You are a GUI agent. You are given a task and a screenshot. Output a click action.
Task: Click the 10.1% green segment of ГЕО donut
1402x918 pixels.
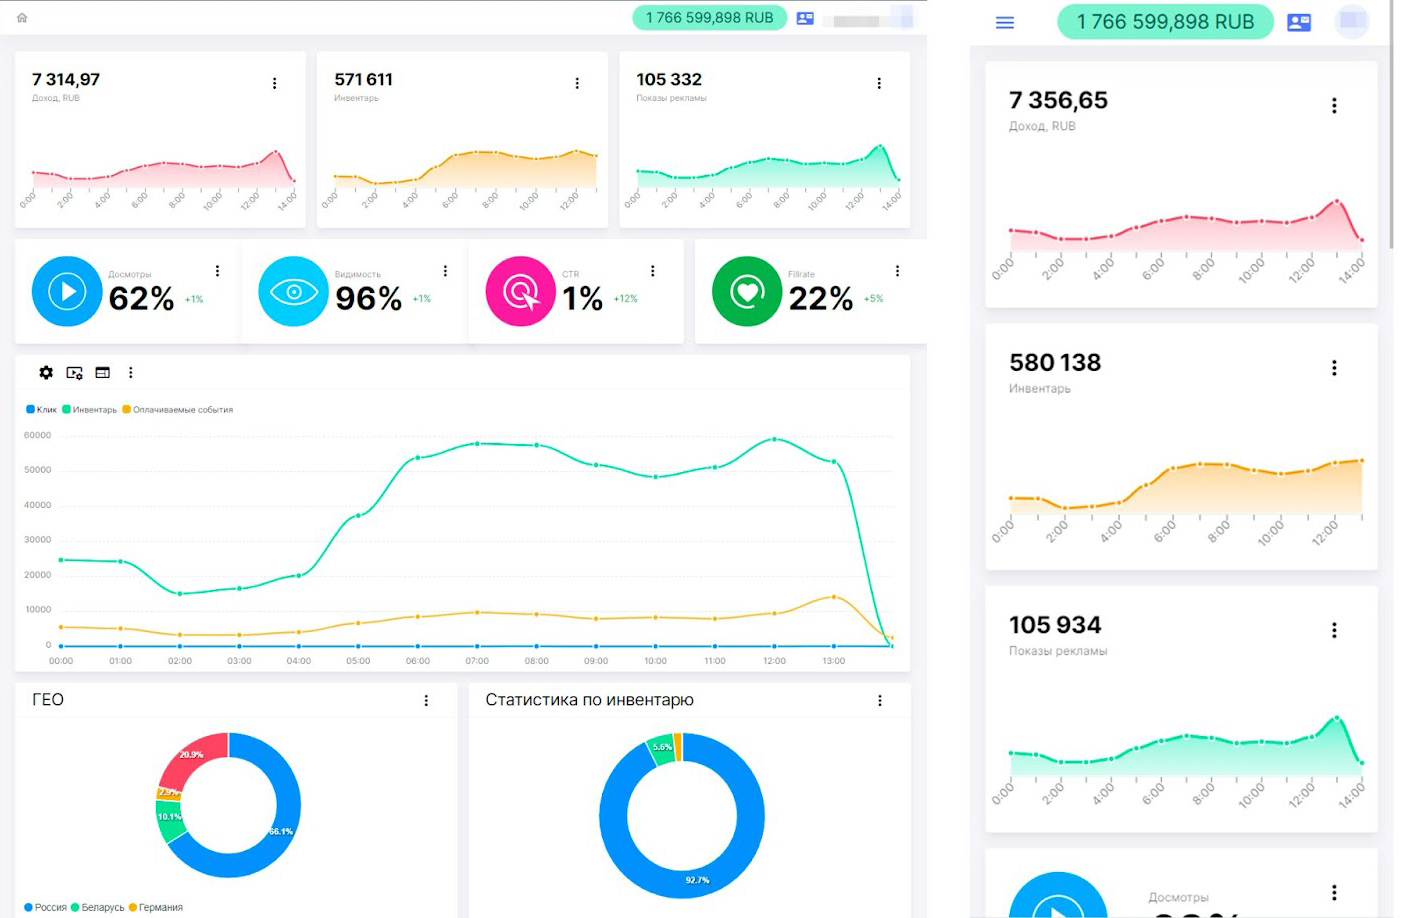(x=169, y=816)
